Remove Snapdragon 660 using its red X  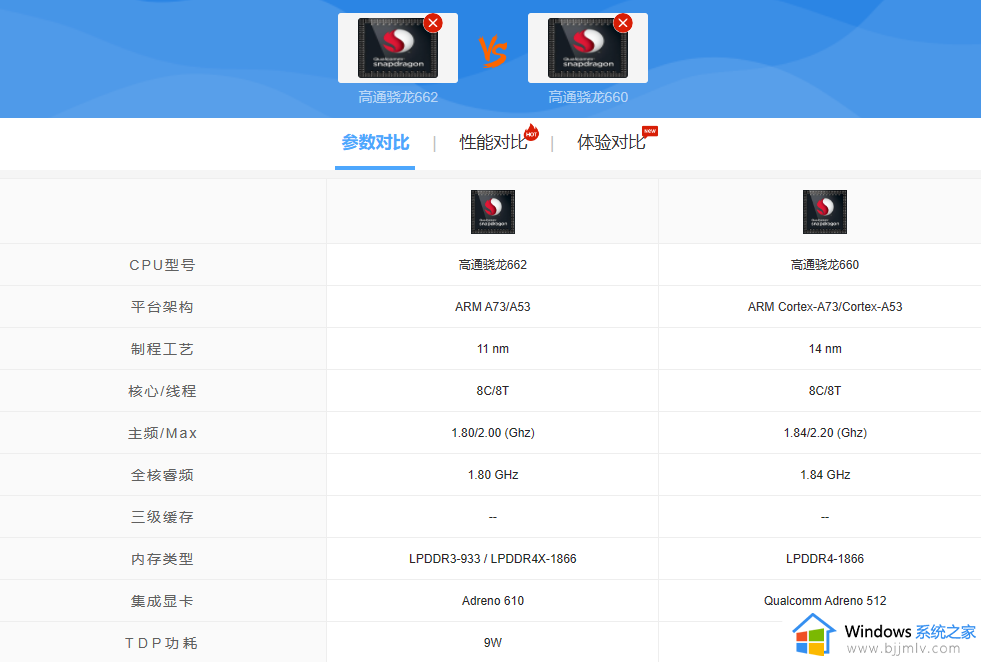pyautogui.click(x=623, y=23)
